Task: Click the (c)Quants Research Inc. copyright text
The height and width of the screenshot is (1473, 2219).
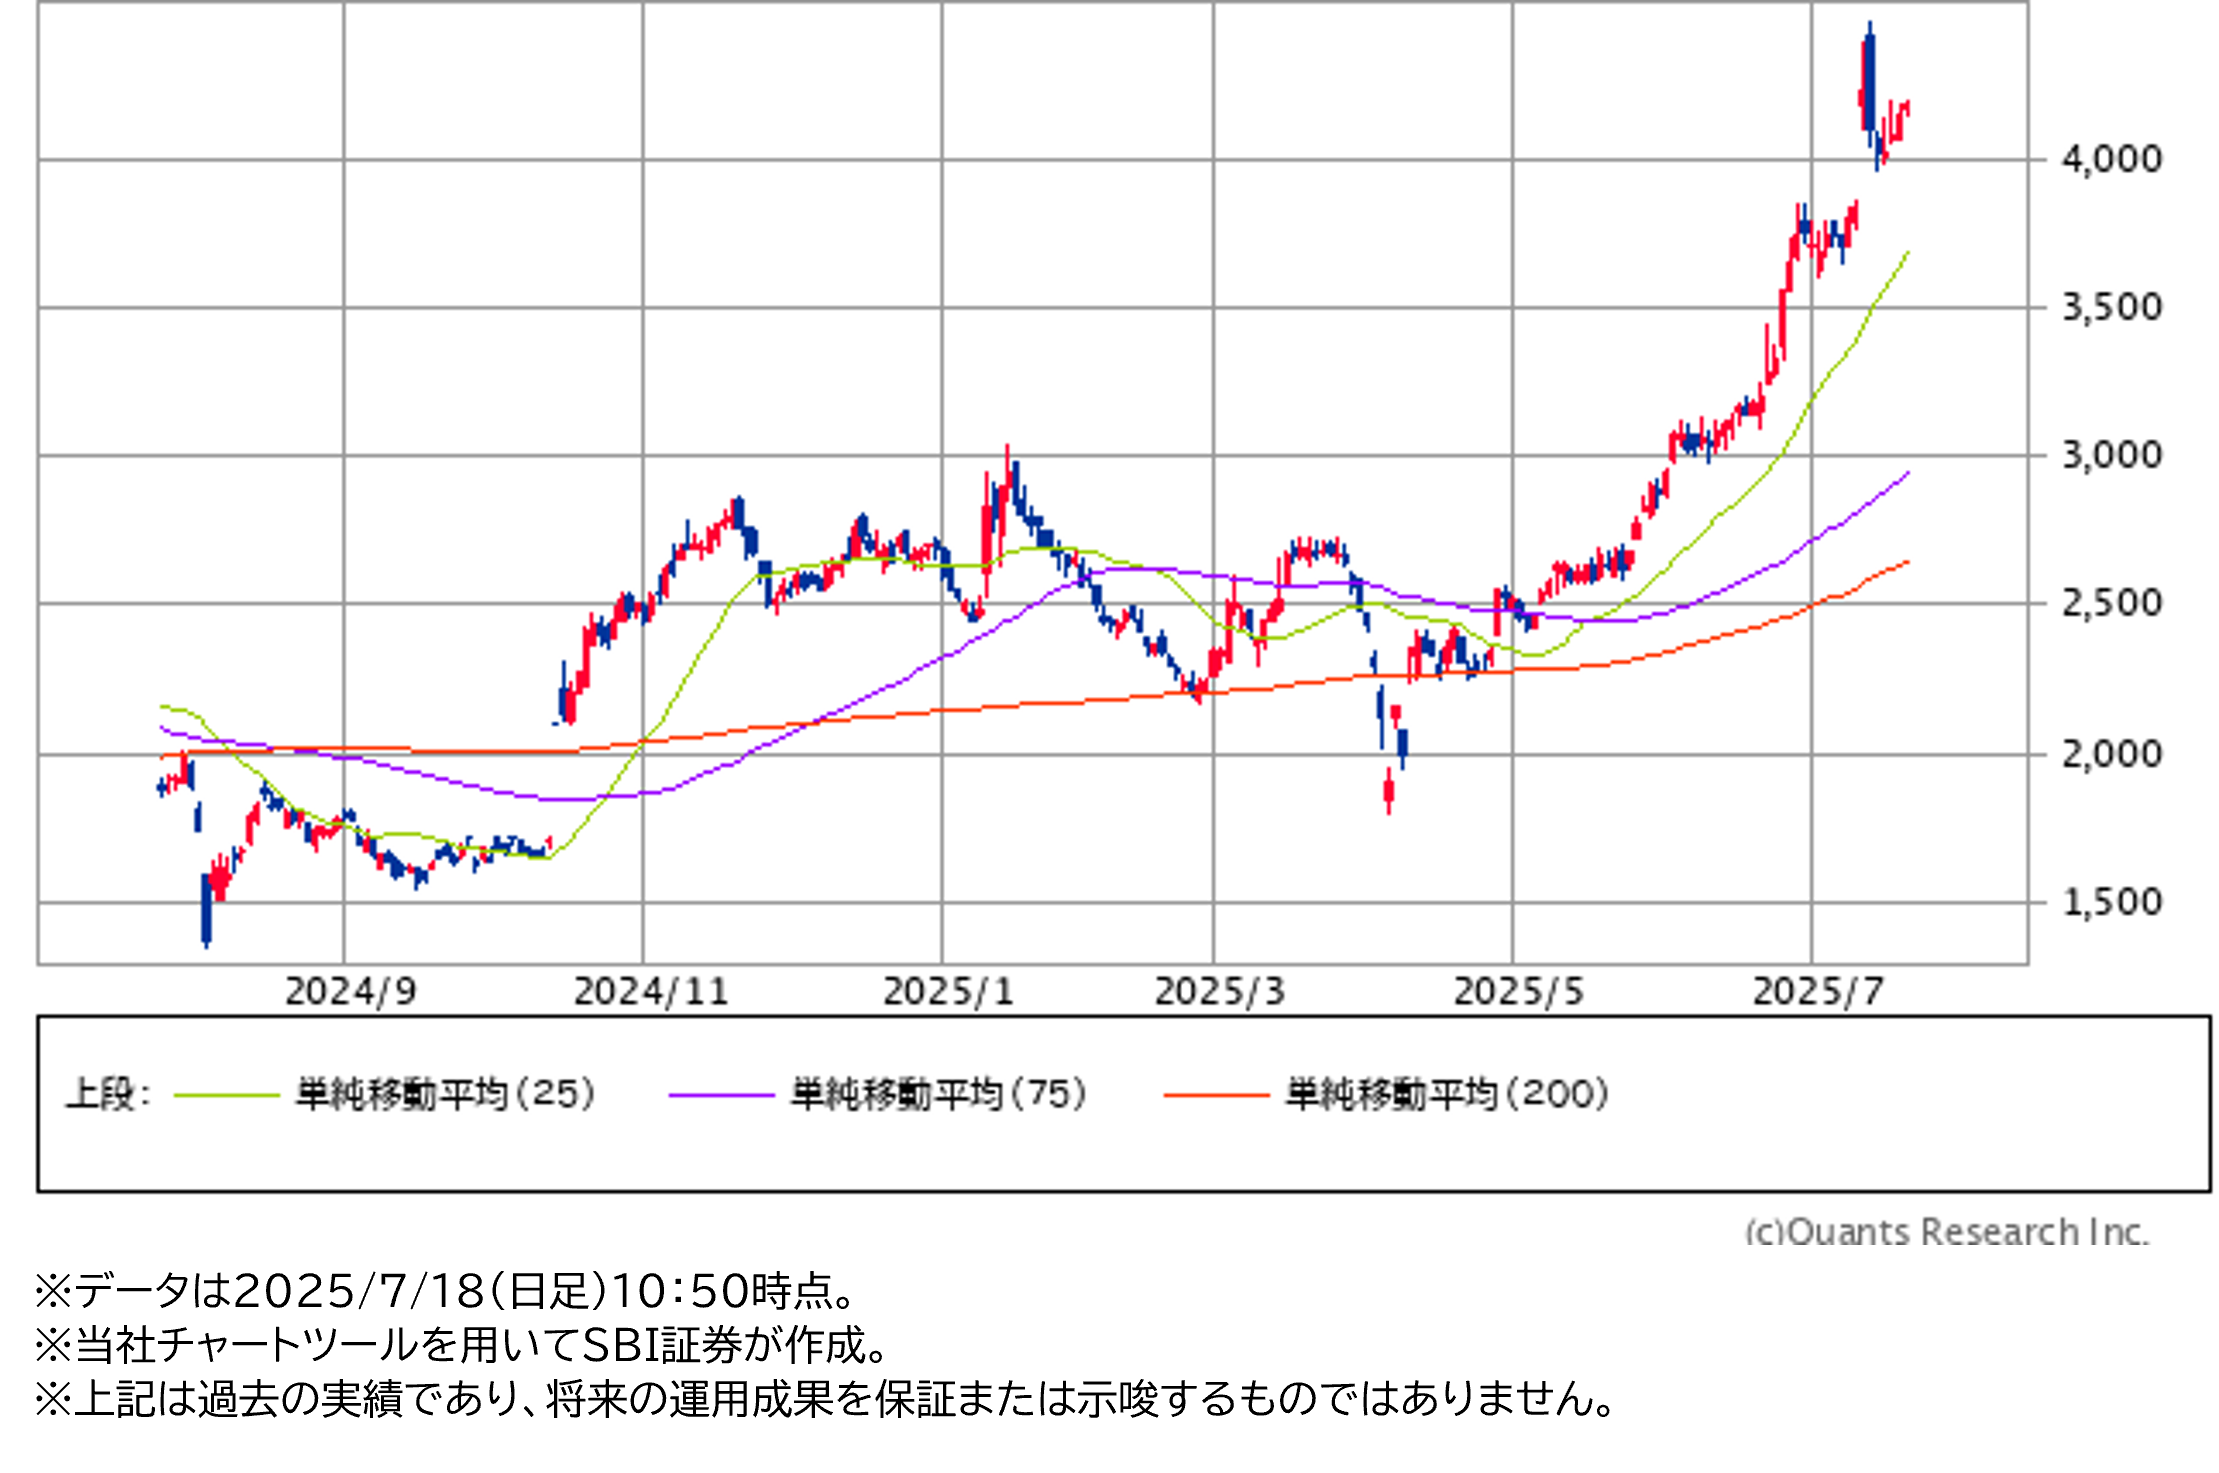Action: [x=1946, y=1230]
